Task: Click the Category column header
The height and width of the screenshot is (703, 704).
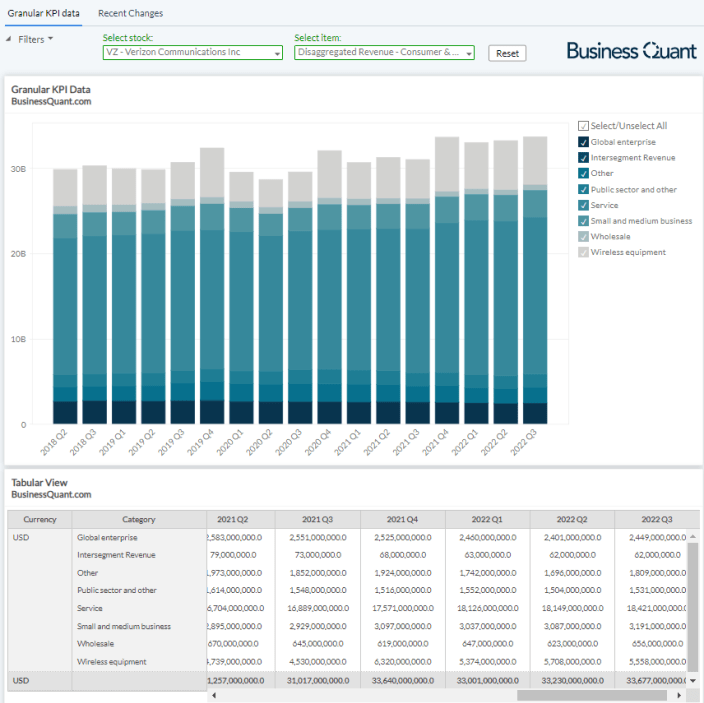Action: 139,520
